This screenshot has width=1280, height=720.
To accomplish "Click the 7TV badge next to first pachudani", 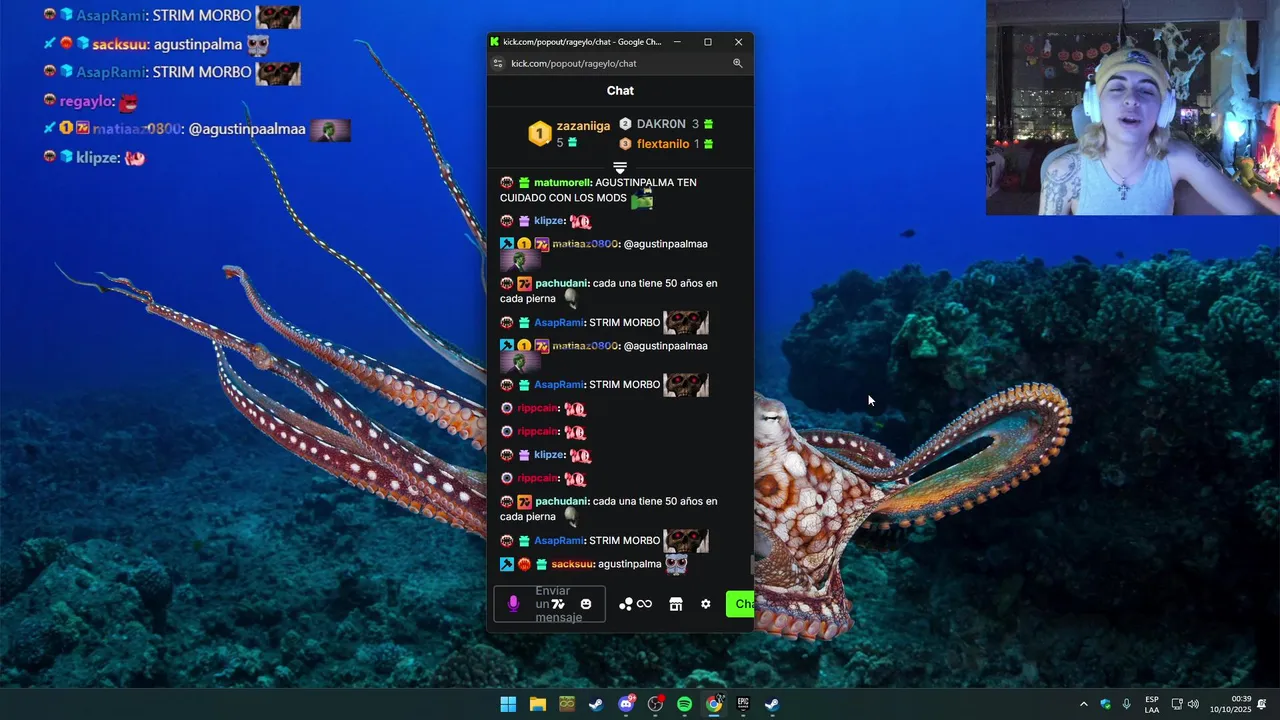I will (524, 284).
